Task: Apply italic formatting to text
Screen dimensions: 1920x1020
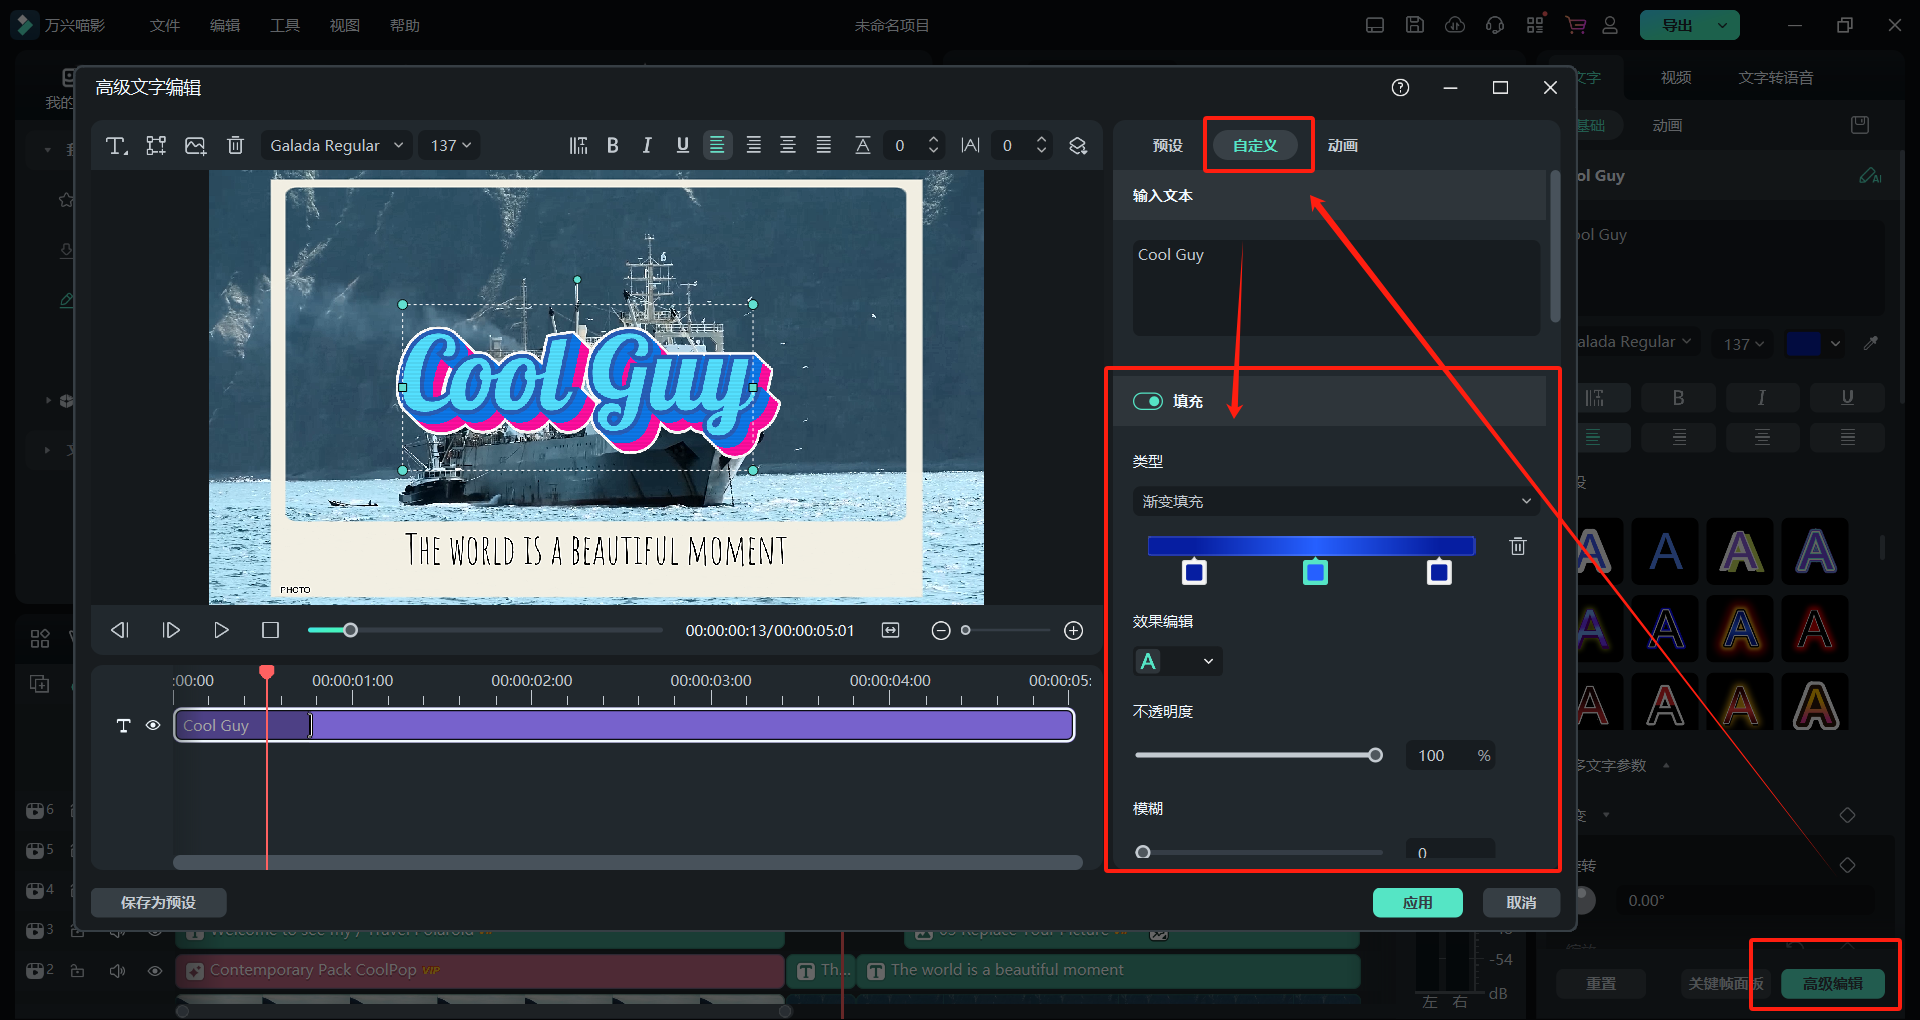Action: (x=647, y=146)
